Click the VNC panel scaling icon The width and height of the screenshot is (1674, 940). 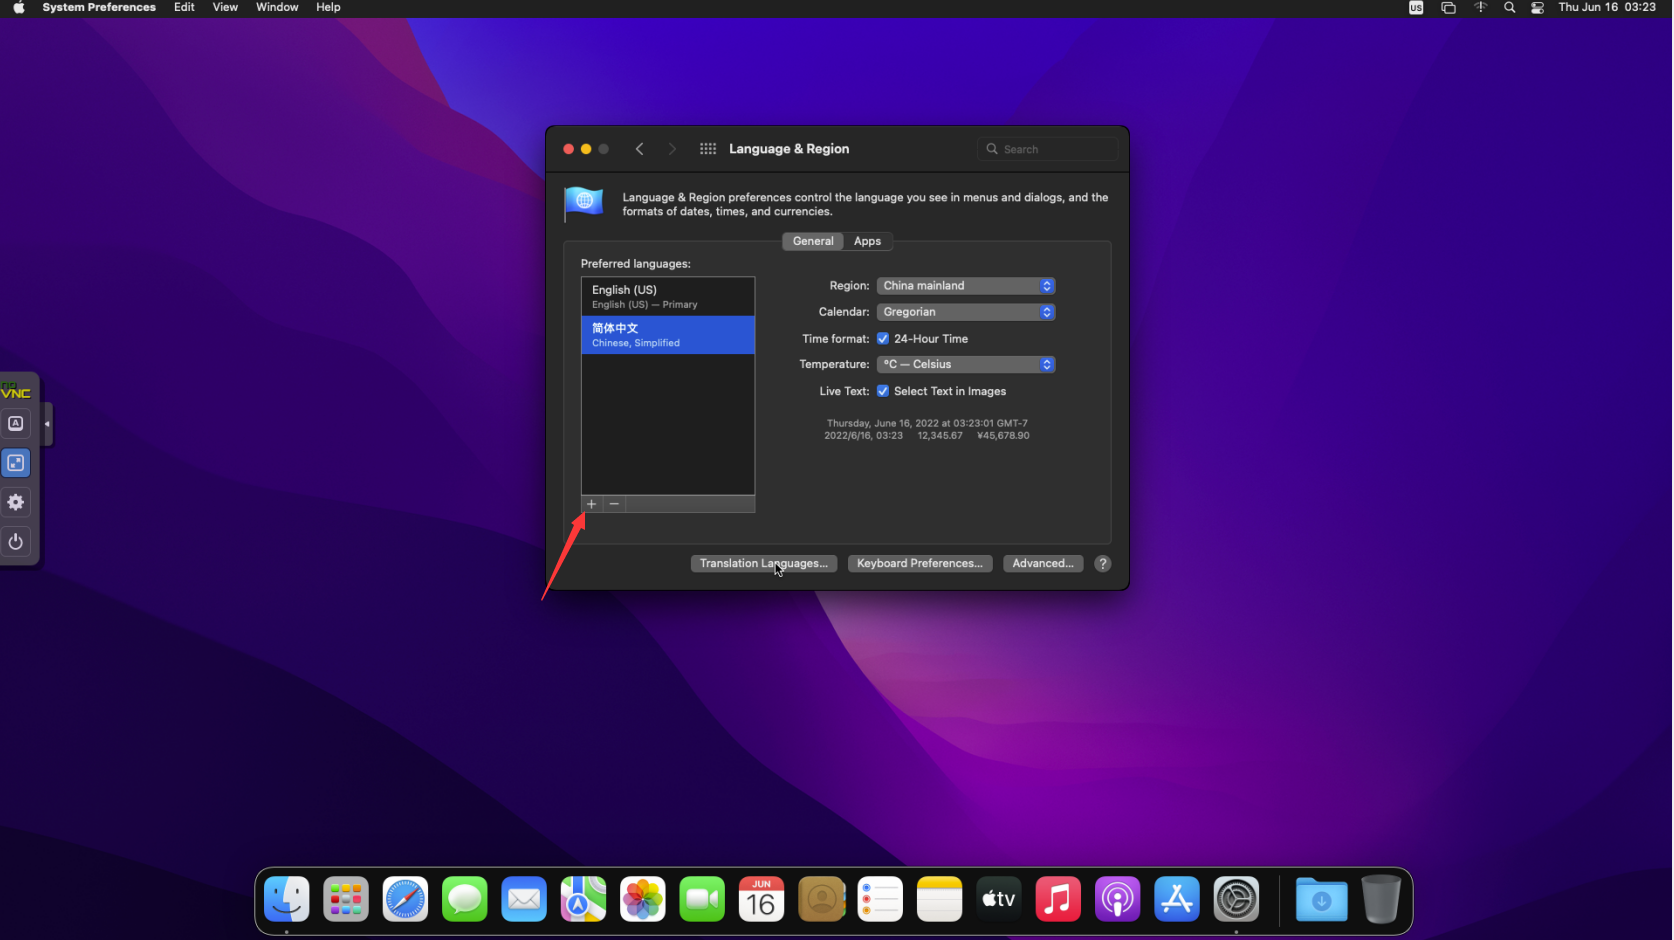[x=16, y=462]
